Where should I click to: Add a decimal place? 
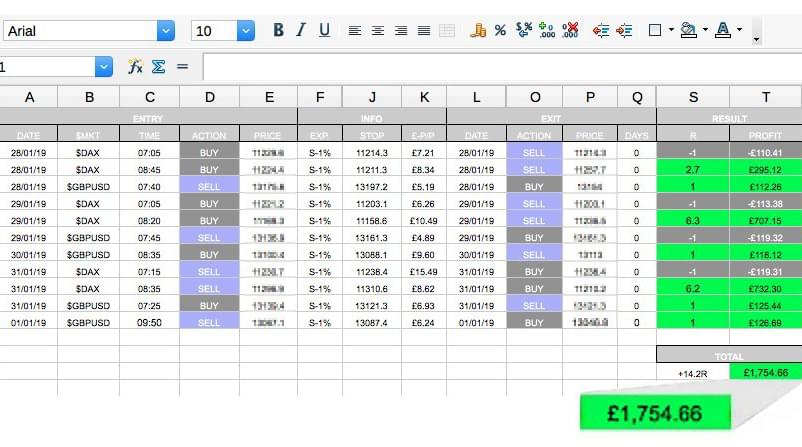[546, 31]
